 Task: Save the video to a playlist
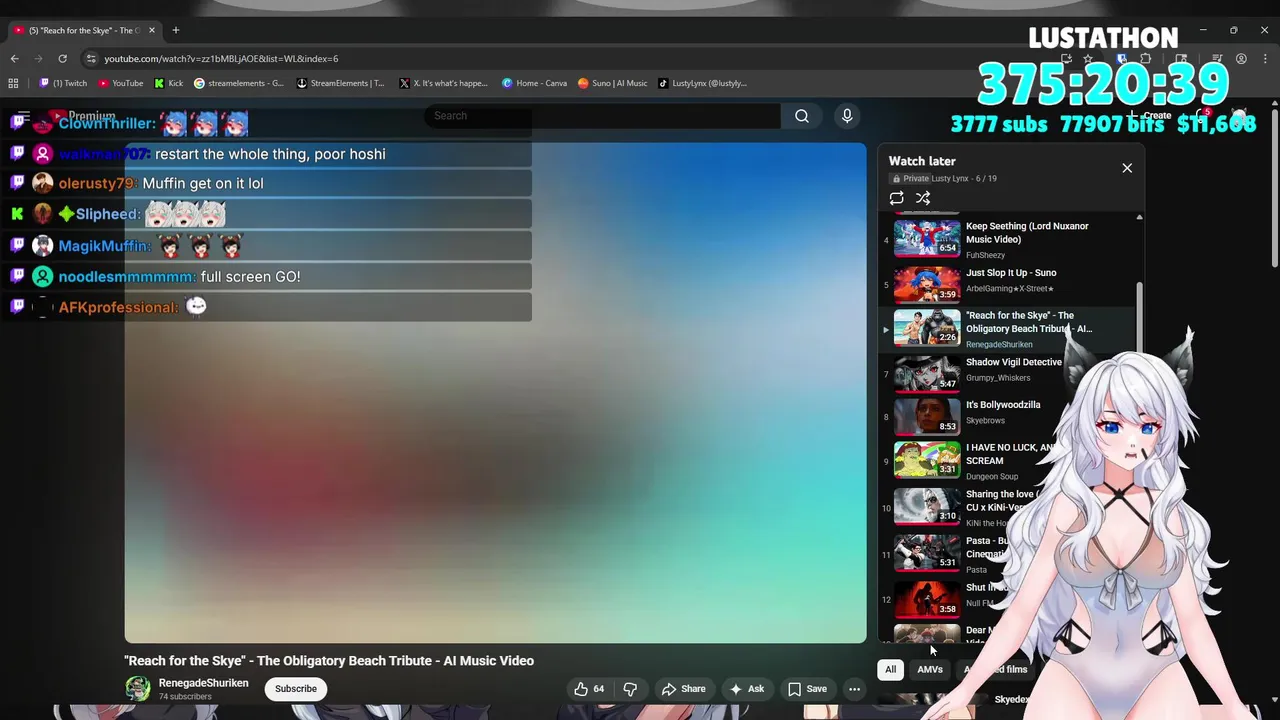[807, 689]
